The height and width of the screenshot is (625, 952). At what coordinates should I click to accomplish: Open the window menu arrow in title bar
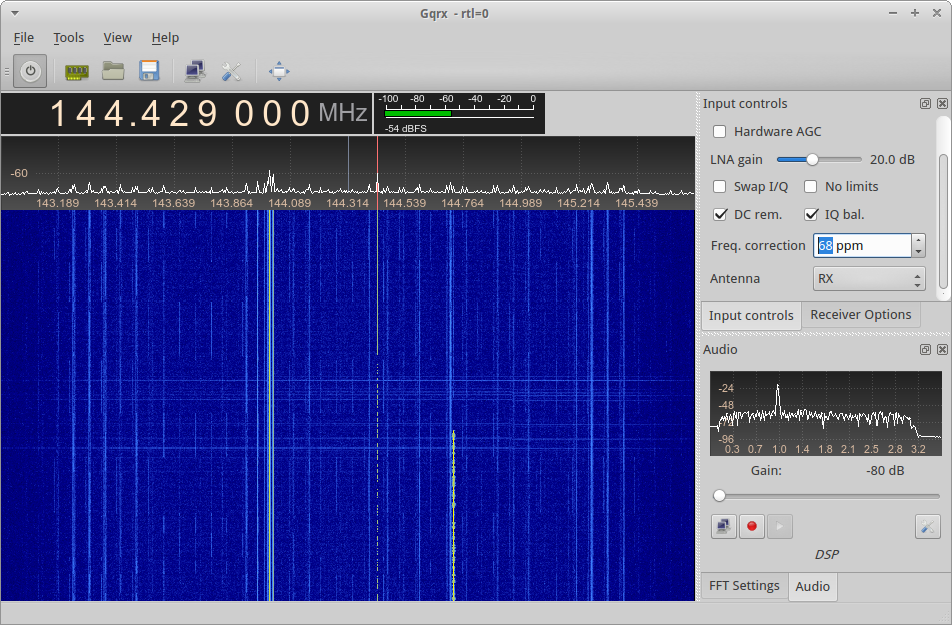point(15,13)
